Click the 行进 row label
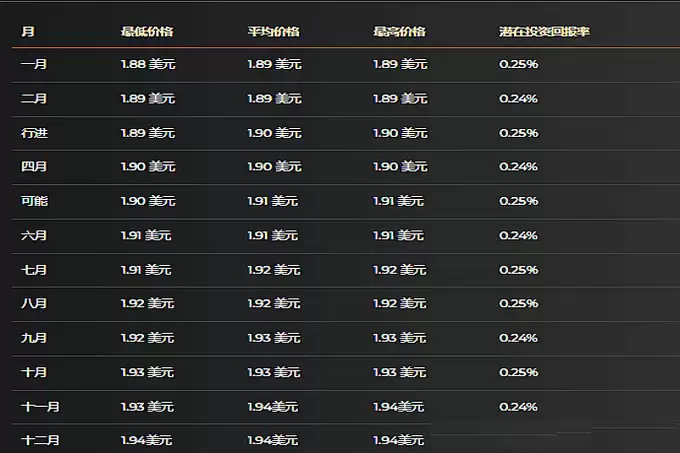The height and width of the screenshot is (453, 680). pos(34,133)
